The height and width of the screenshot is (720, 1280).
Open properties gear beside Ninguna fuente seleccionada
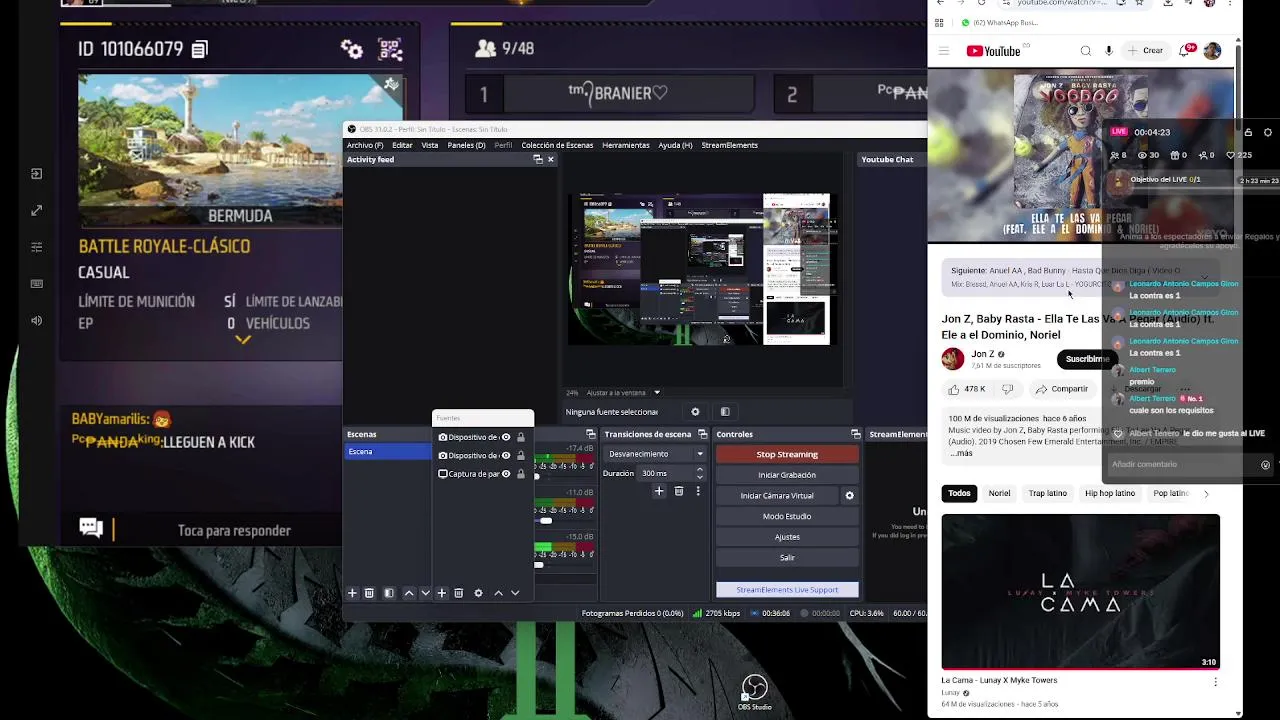point(695,411)
